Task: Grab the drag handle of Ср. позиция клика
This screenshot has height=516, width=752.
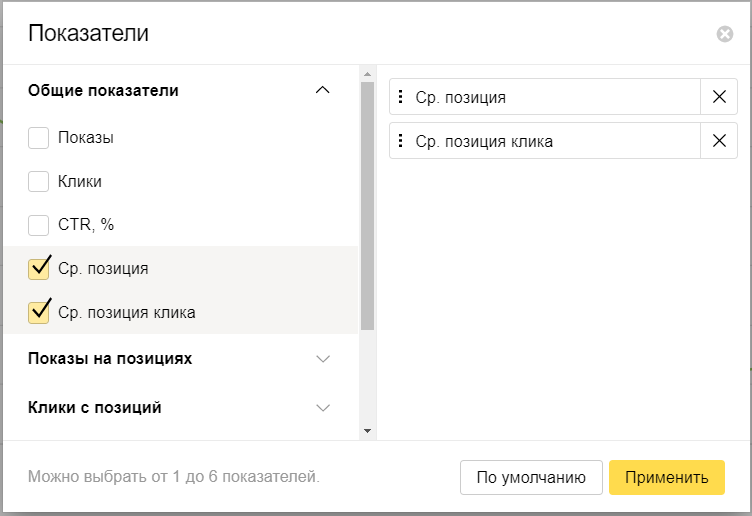Action: 400,141
